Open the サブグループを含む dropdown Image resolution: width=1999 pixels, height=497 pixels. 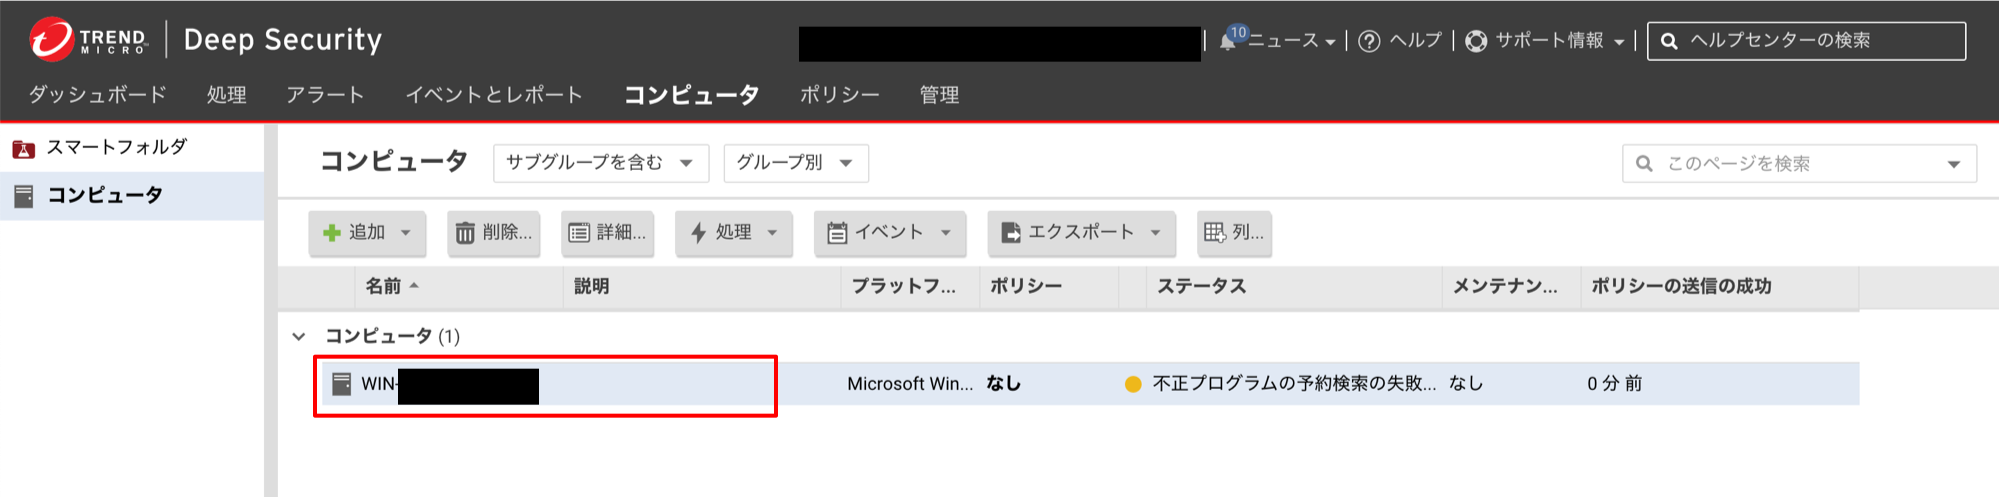601,163
